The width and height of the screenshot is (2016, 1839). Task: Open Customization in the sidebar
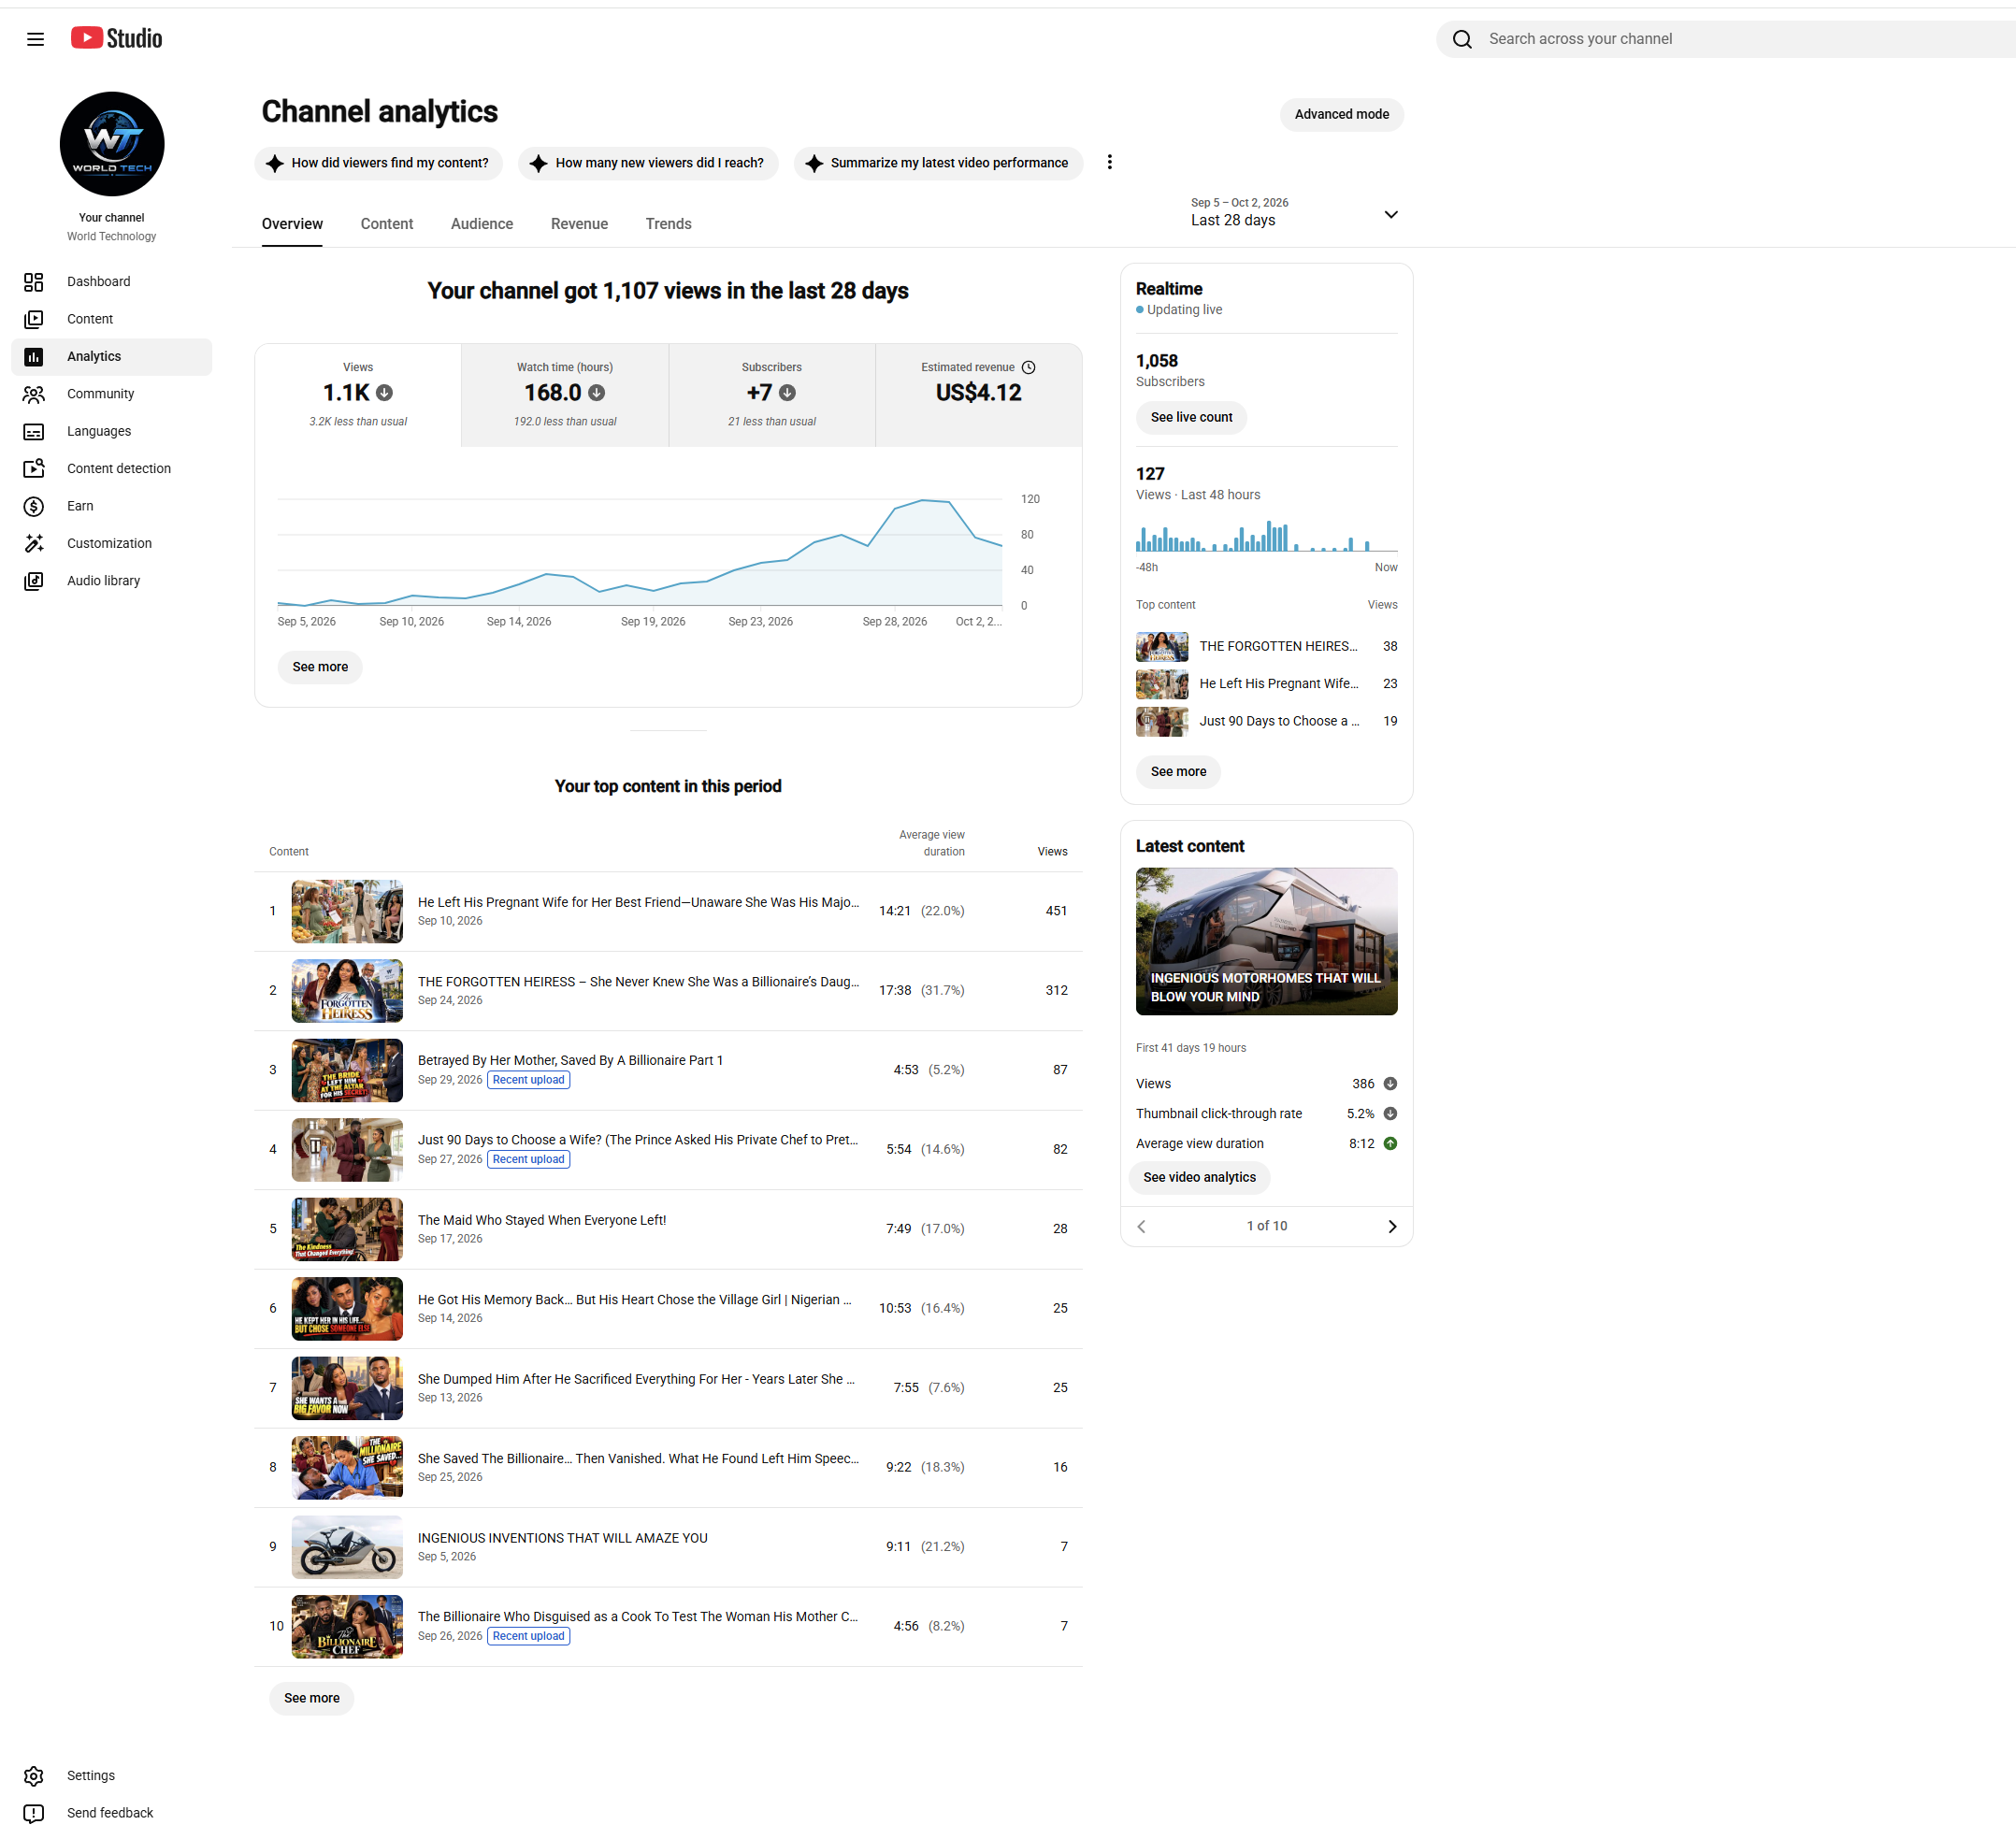pos(111,544)
